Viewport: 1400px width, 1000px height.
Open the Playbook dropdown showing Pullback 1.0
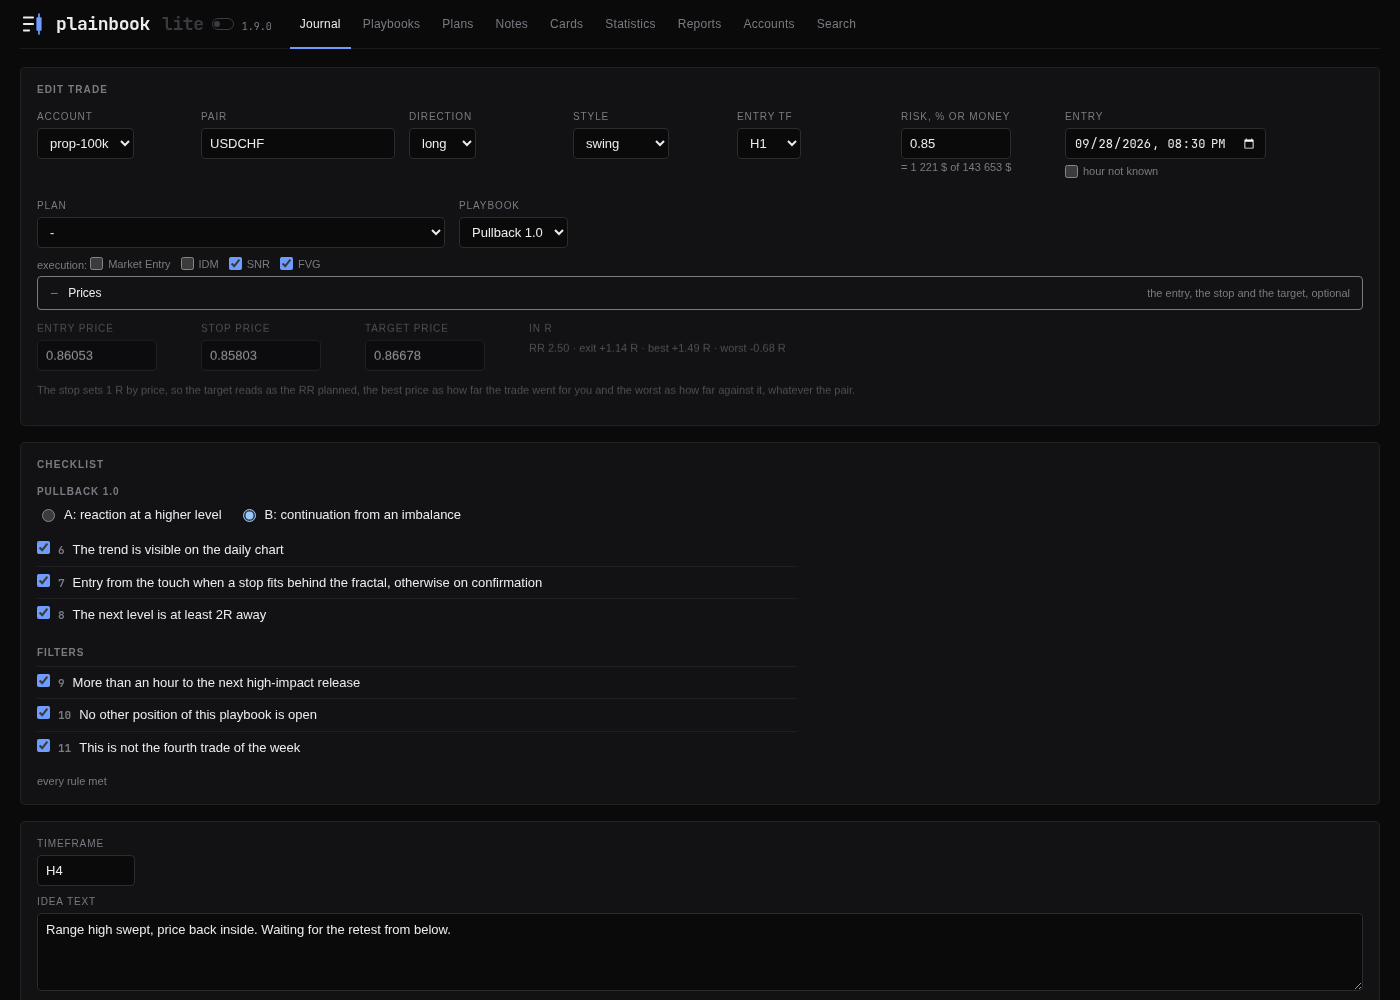pyautogui.click(x=513, y=233)
